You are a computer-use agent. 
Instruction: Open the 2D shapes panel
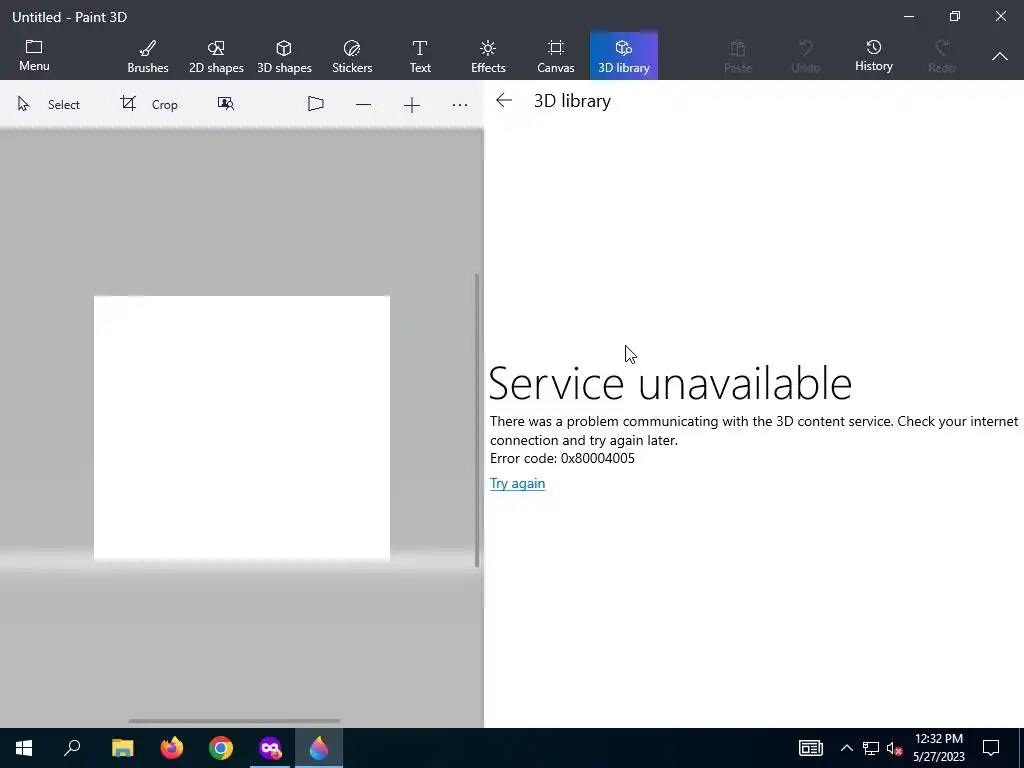pos(216,56)
